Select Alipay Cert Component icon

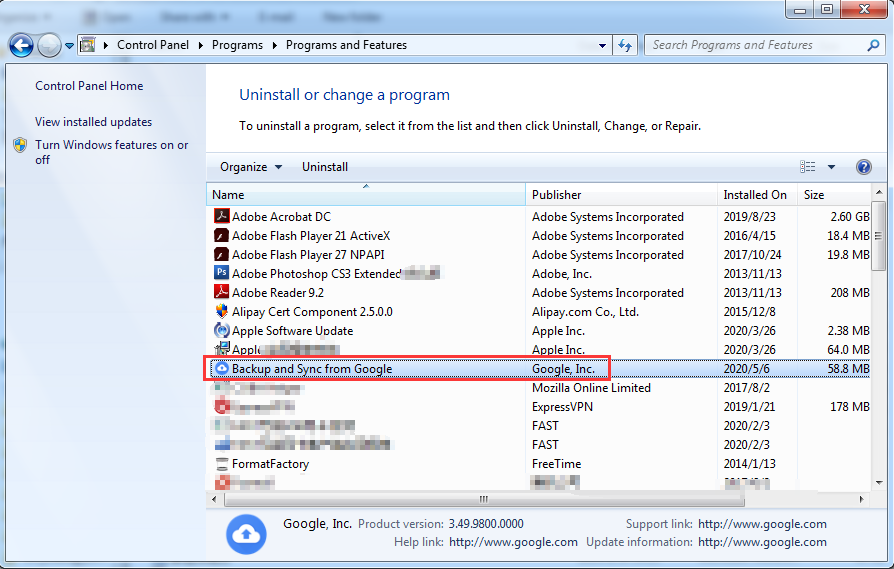(221, 311)
